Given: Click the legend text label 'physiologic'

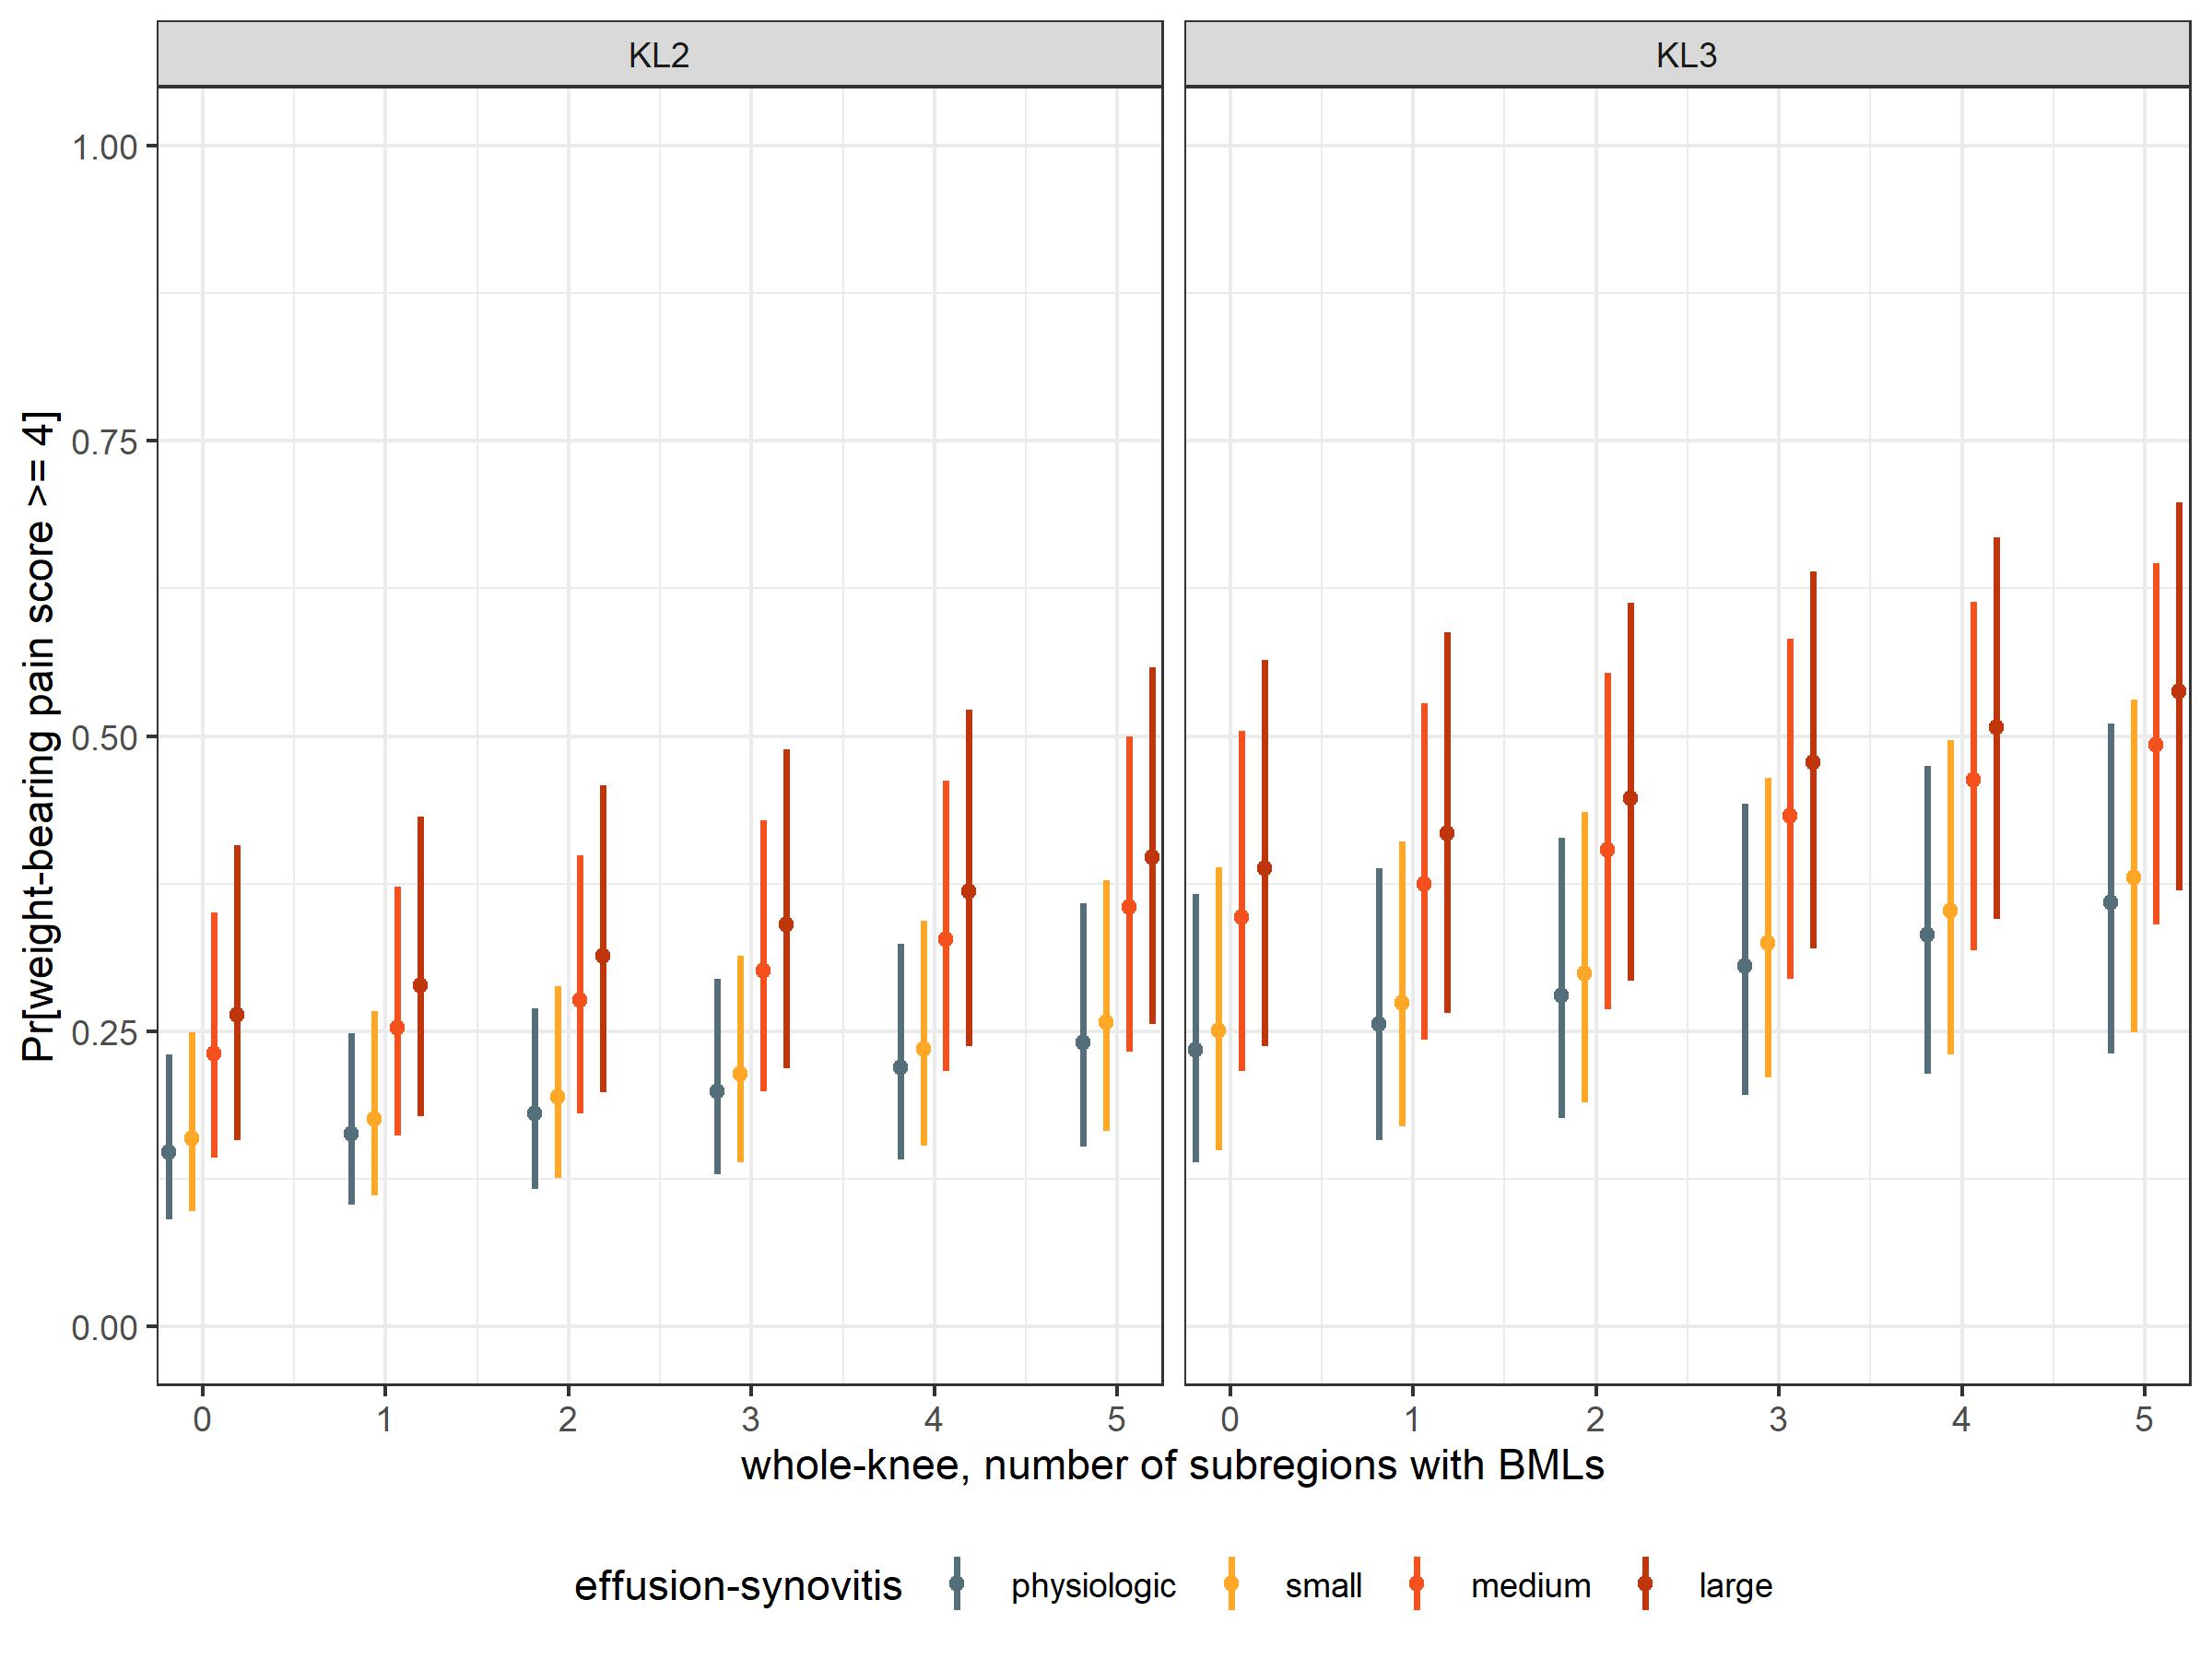Looking at the screenshot, I should coord(1093,1585).
